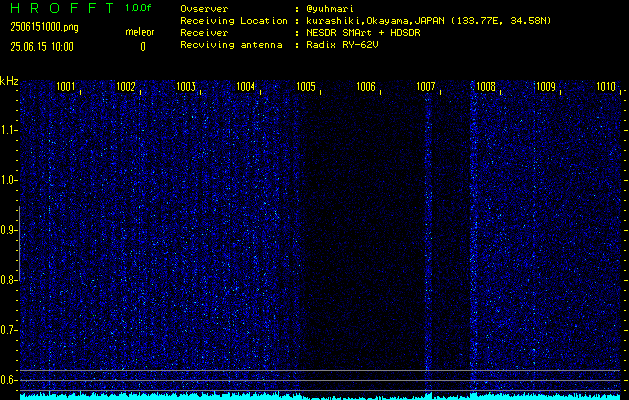The height and width of the screenshot is (400, 629).
Task: Click time marker 1004
Action: tap(246, 86)
